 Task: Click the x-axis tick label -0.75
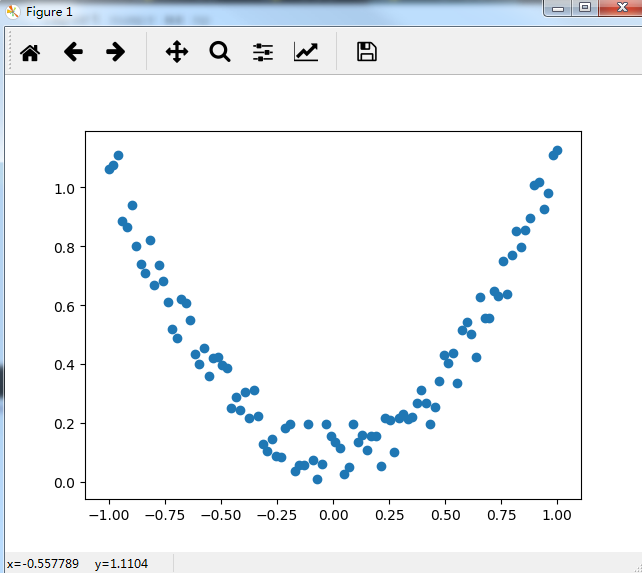(165, 515)
